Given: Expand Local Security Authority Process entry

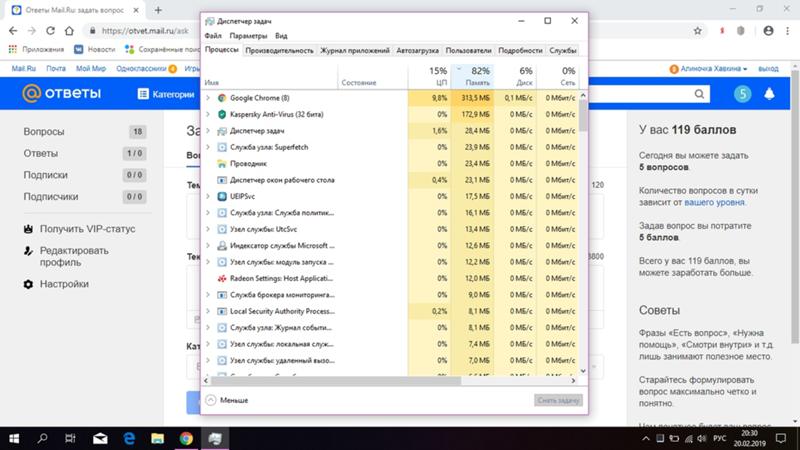Looking at the screenshot, I should 208,311.
